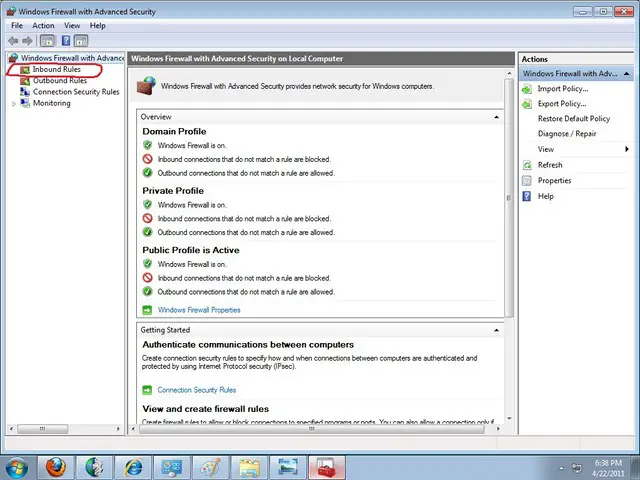
Task: Expand the Monitoring node triangle
Action: [x=14, y=104]
